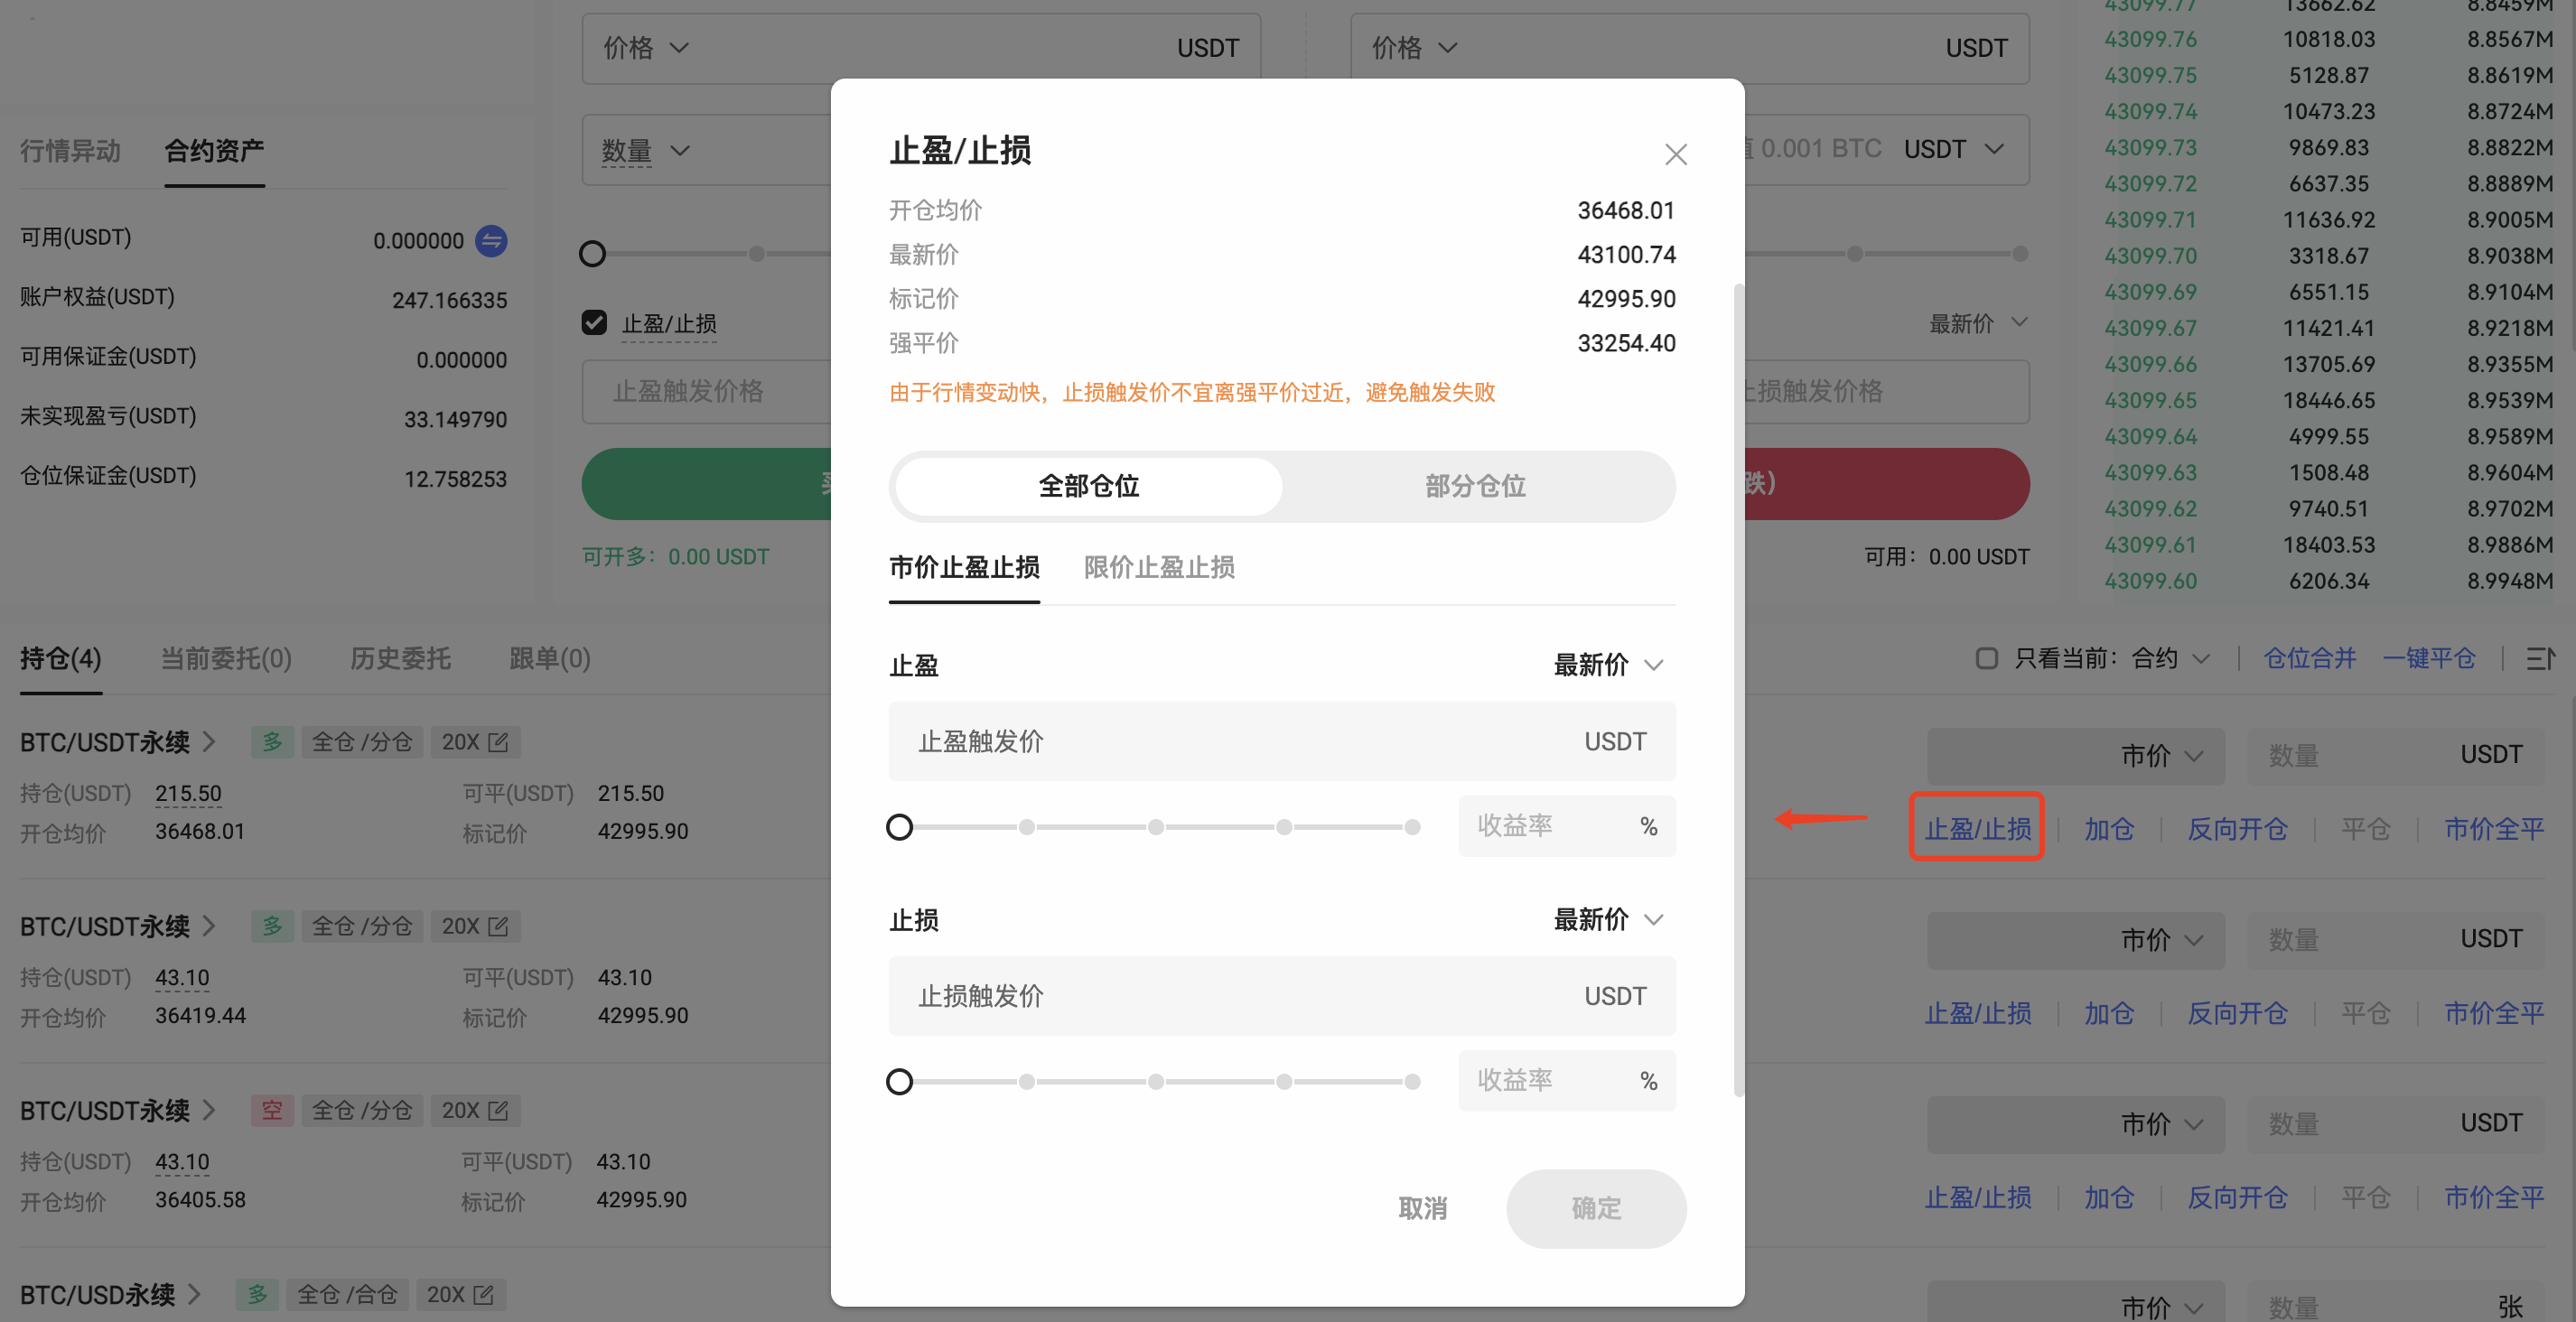The image size is (2576, 1322).
Task: Focus 止损触发价 input field
Action: (x=1281, y=995)
